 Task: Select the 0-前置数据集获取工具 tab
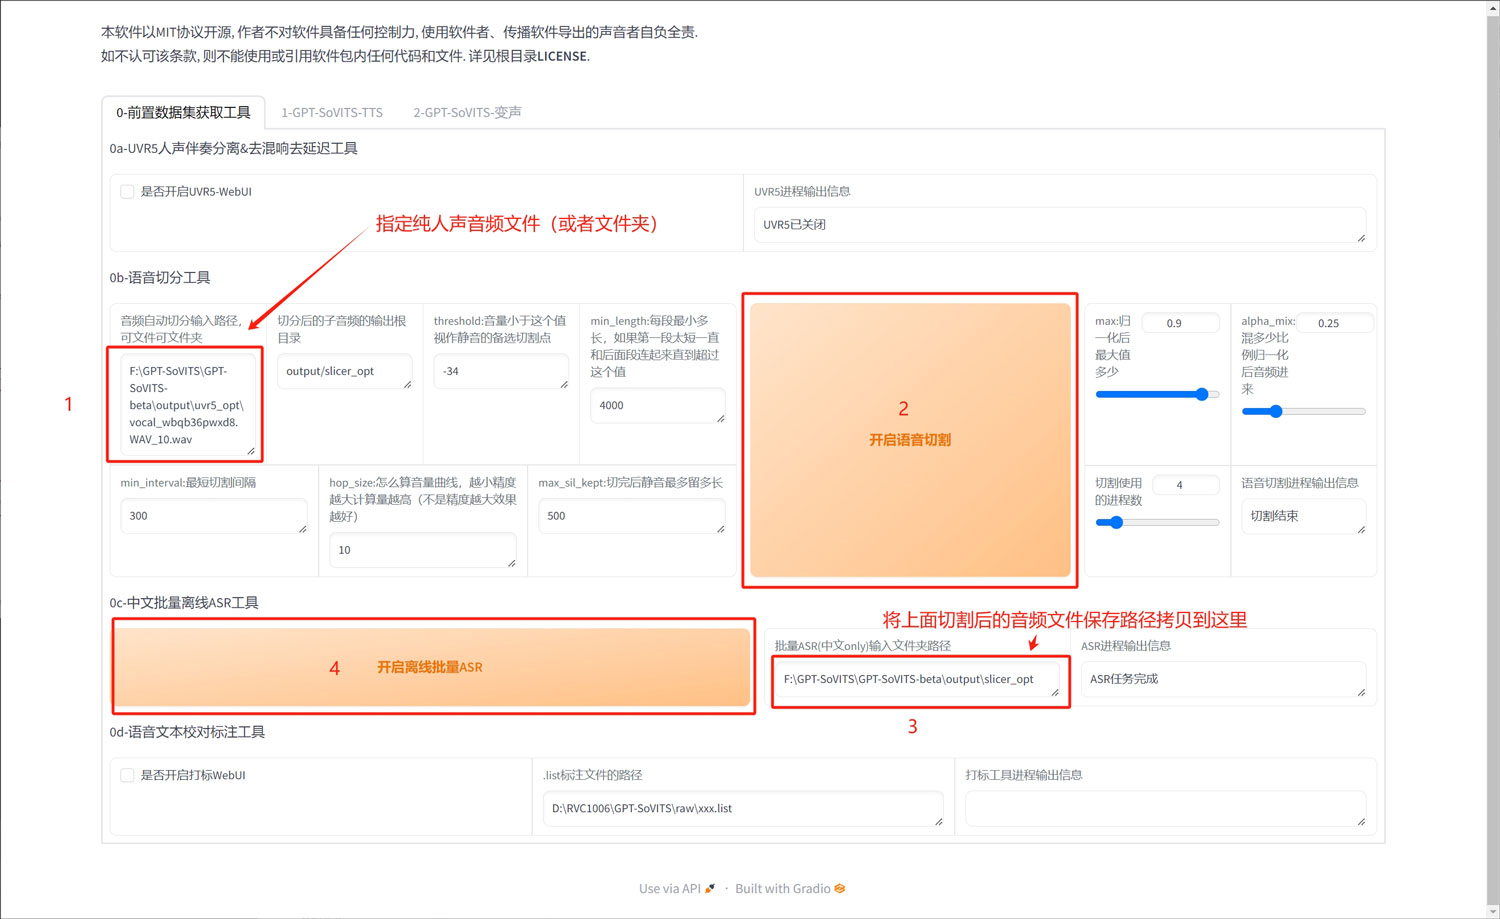tap(185, 112)
